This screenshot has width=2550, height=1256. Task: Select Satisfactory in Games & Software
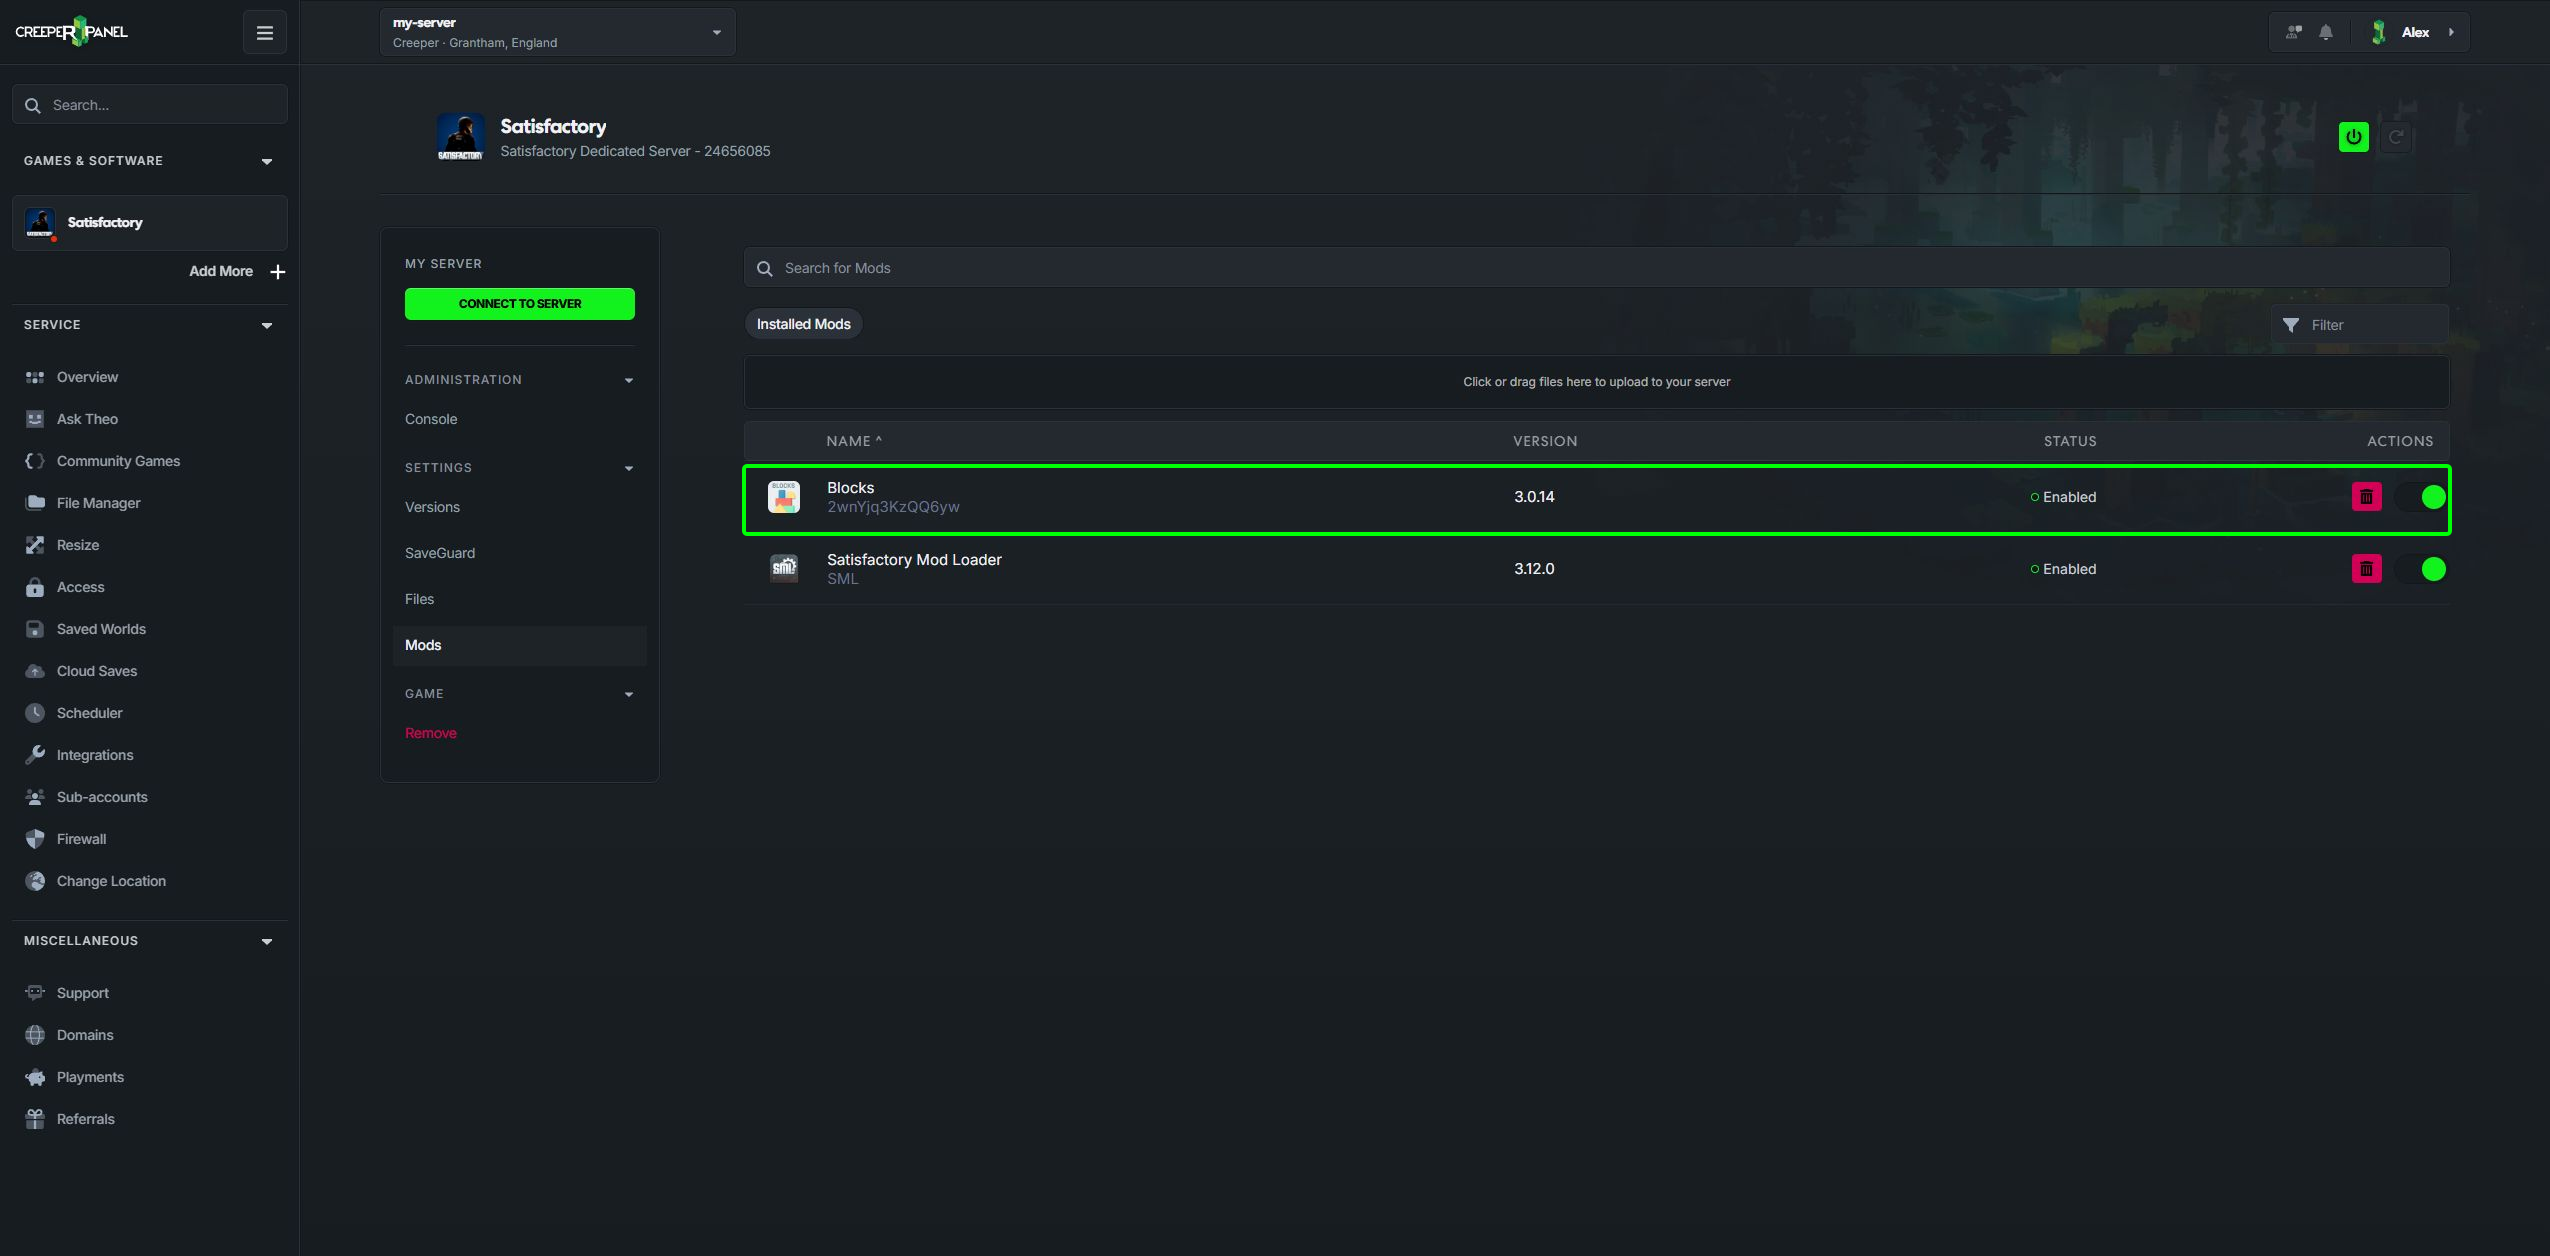(x=150, y=222)
